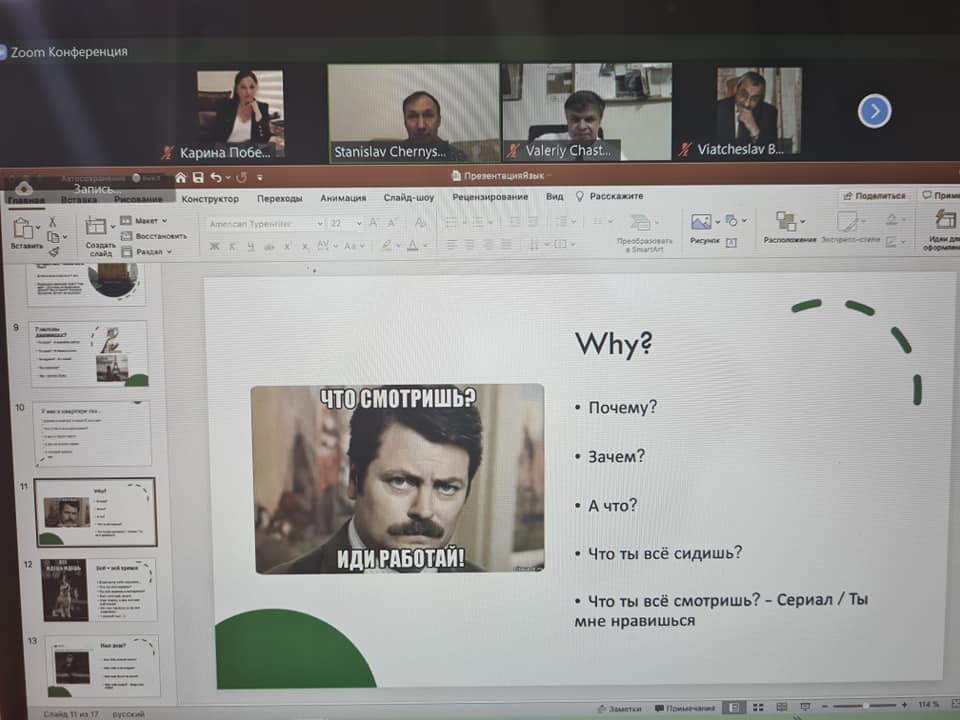960x720 pixels.
Task: Open the Paste options dropdown arrow
Action: [x=39, y=228]
